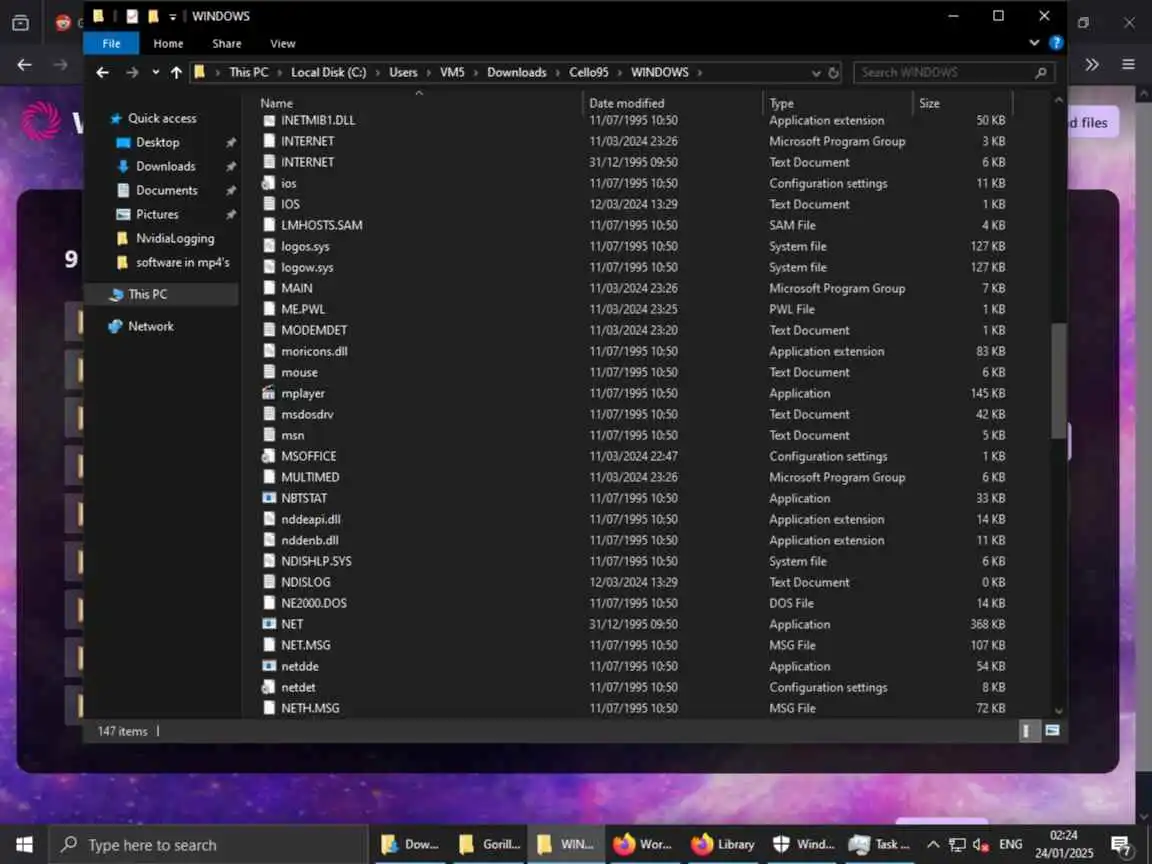Show hidden system tray icons
The height and width of the screenshot is (864, 1152).
932,845
